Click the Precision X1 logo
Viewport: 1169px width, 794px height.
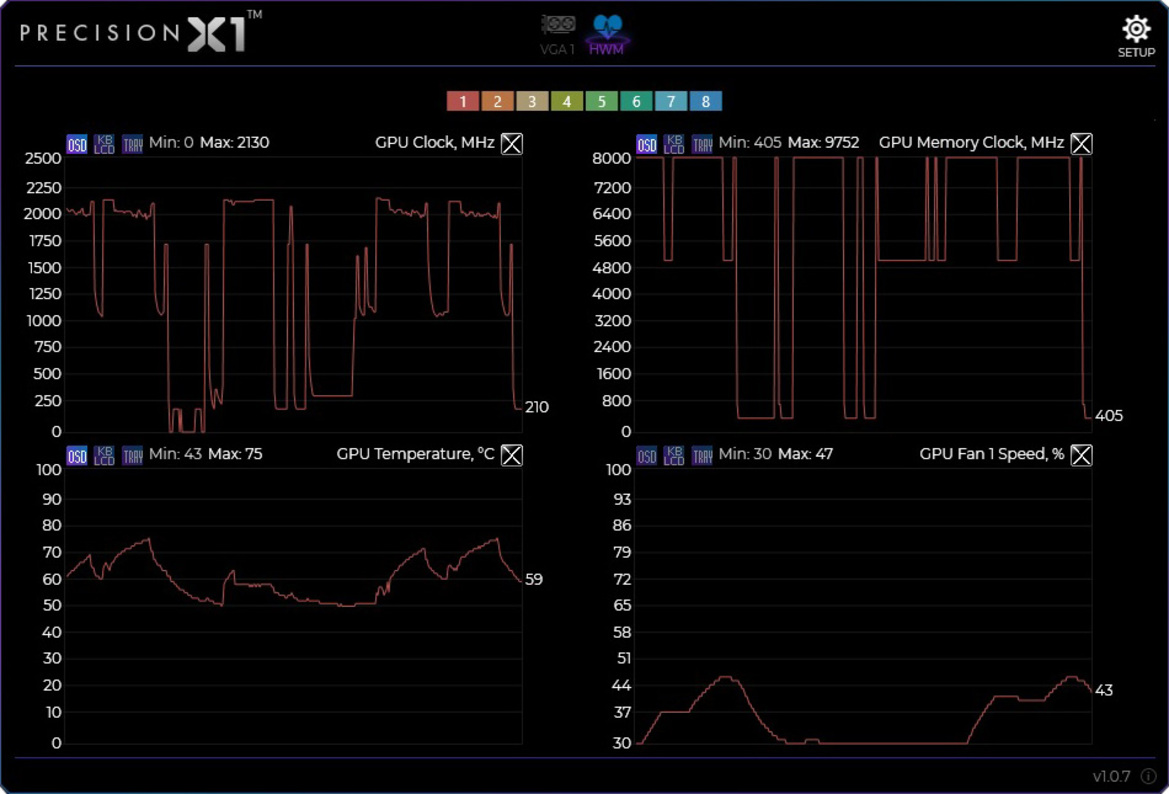141,32
